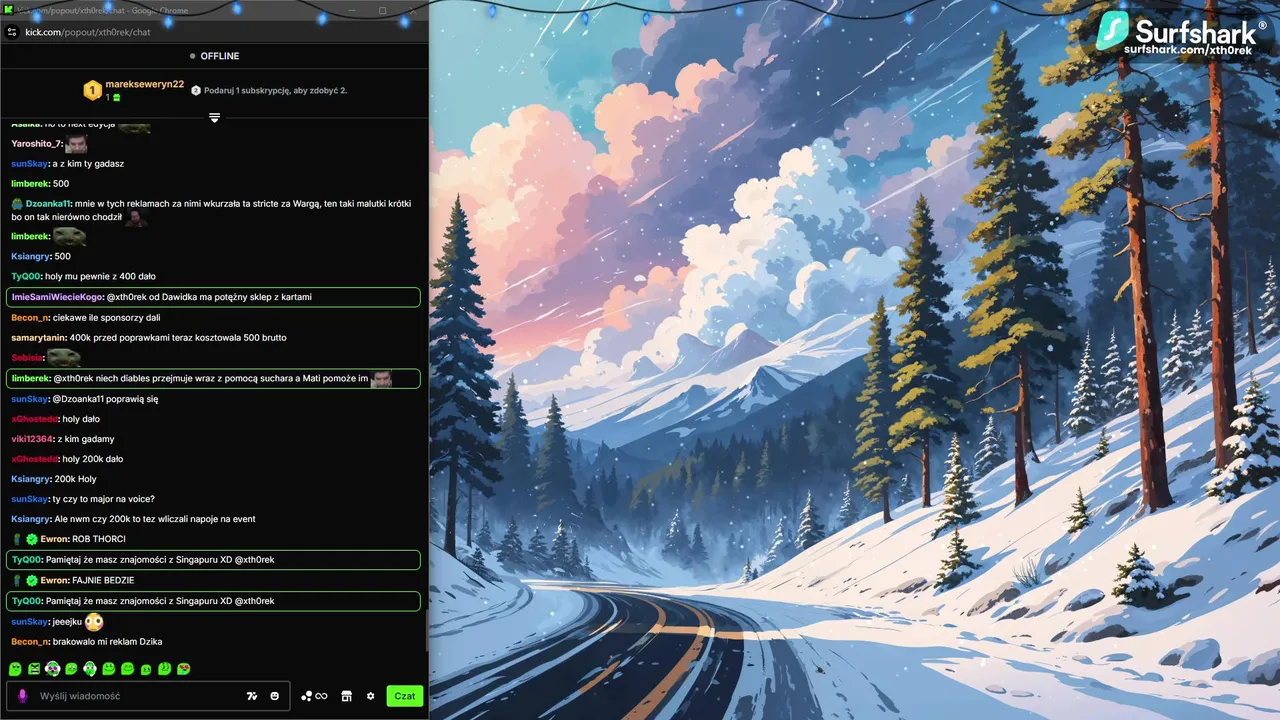Open the shop storefront icon
This screenshot has height=720, width=1280.
click(347, 696)
